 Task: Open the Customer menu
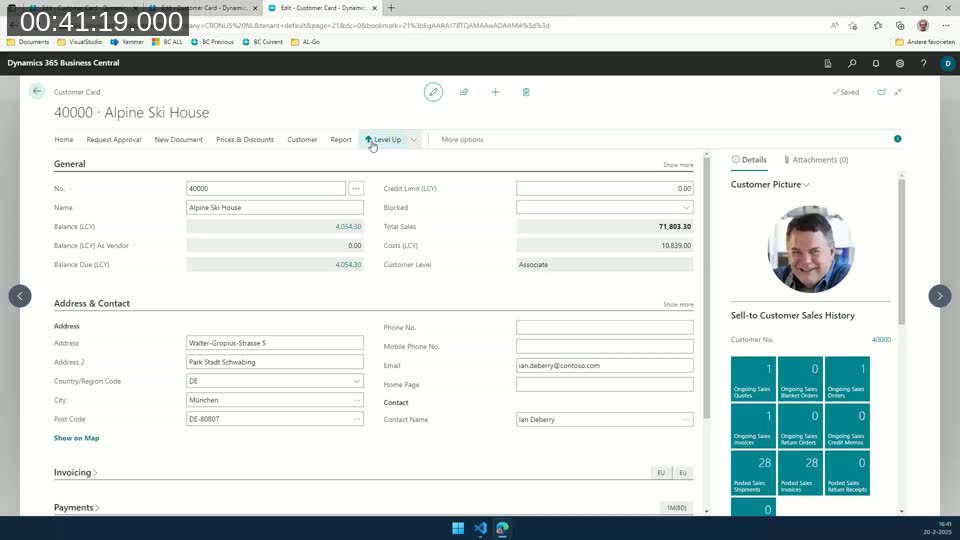[x=302, y=140]
